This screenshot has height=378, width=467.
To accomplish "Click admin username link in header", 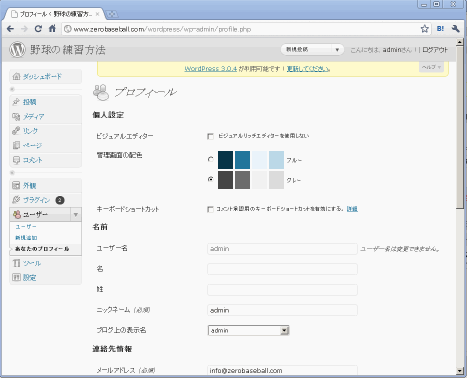I will 392,50.
